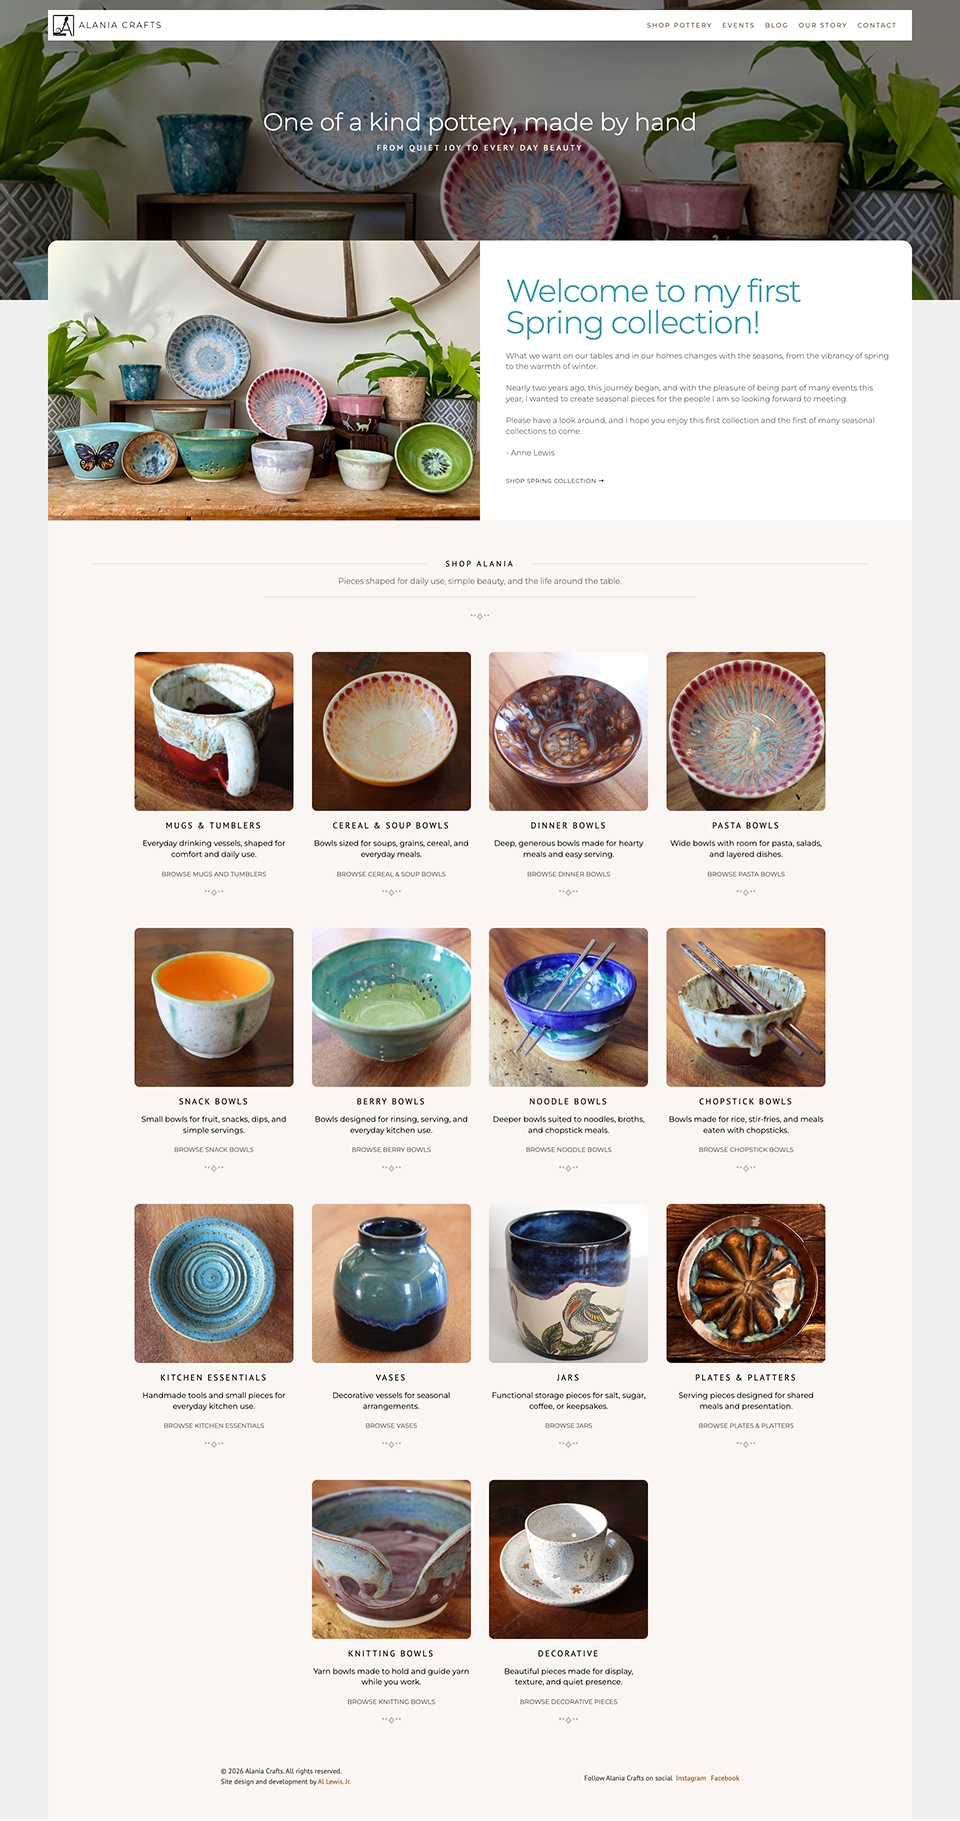960x1821 pixels.
Task: Click Browse Vases link
Action: [x=391, y=1426]
